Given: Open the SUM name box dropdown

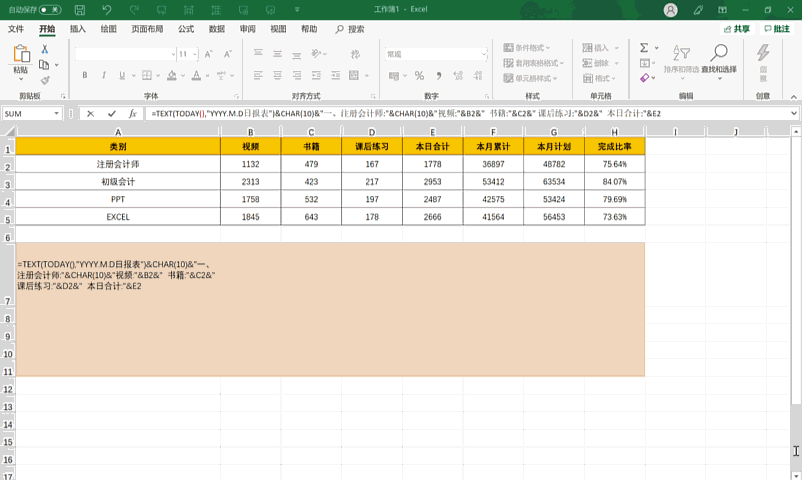Looking at the screenshot, I should coord(57,114).
